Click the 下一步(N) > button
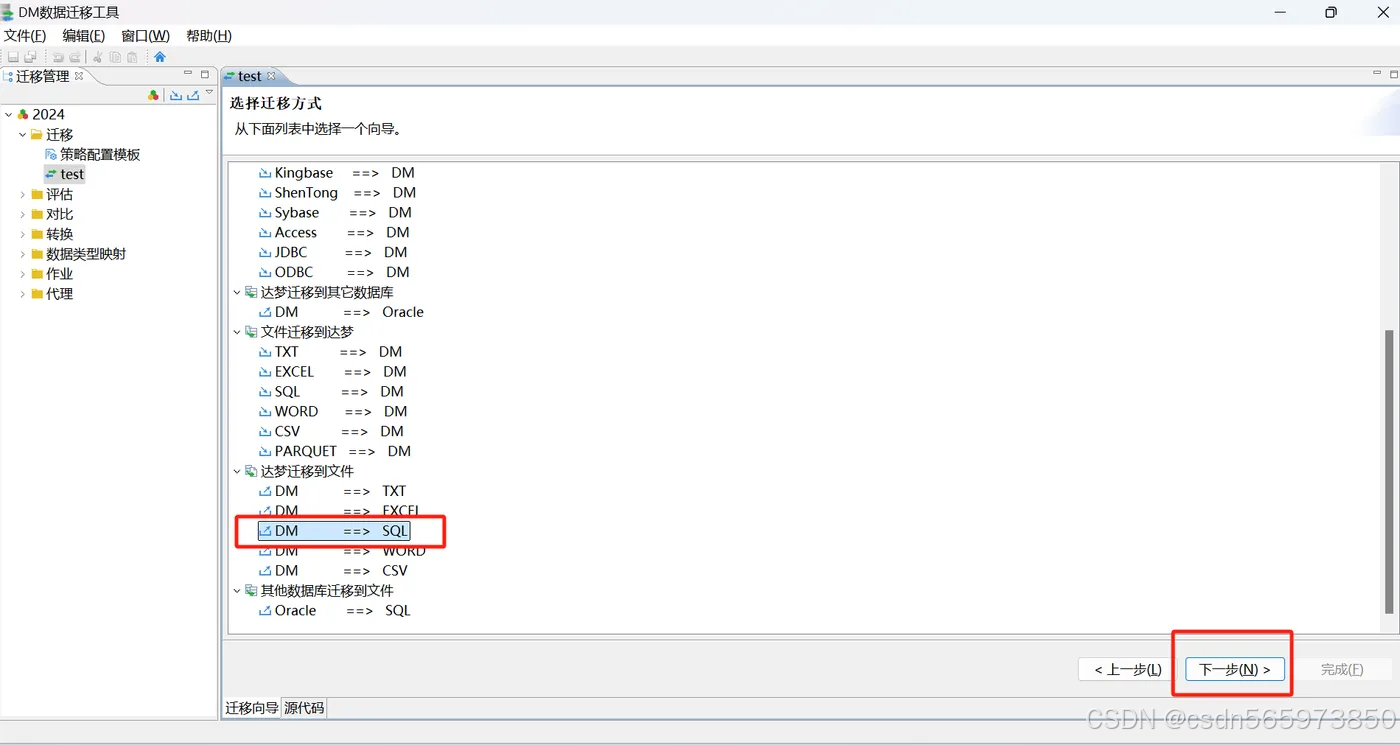Screen dimensions: 1400x745 pos(1234,669)
